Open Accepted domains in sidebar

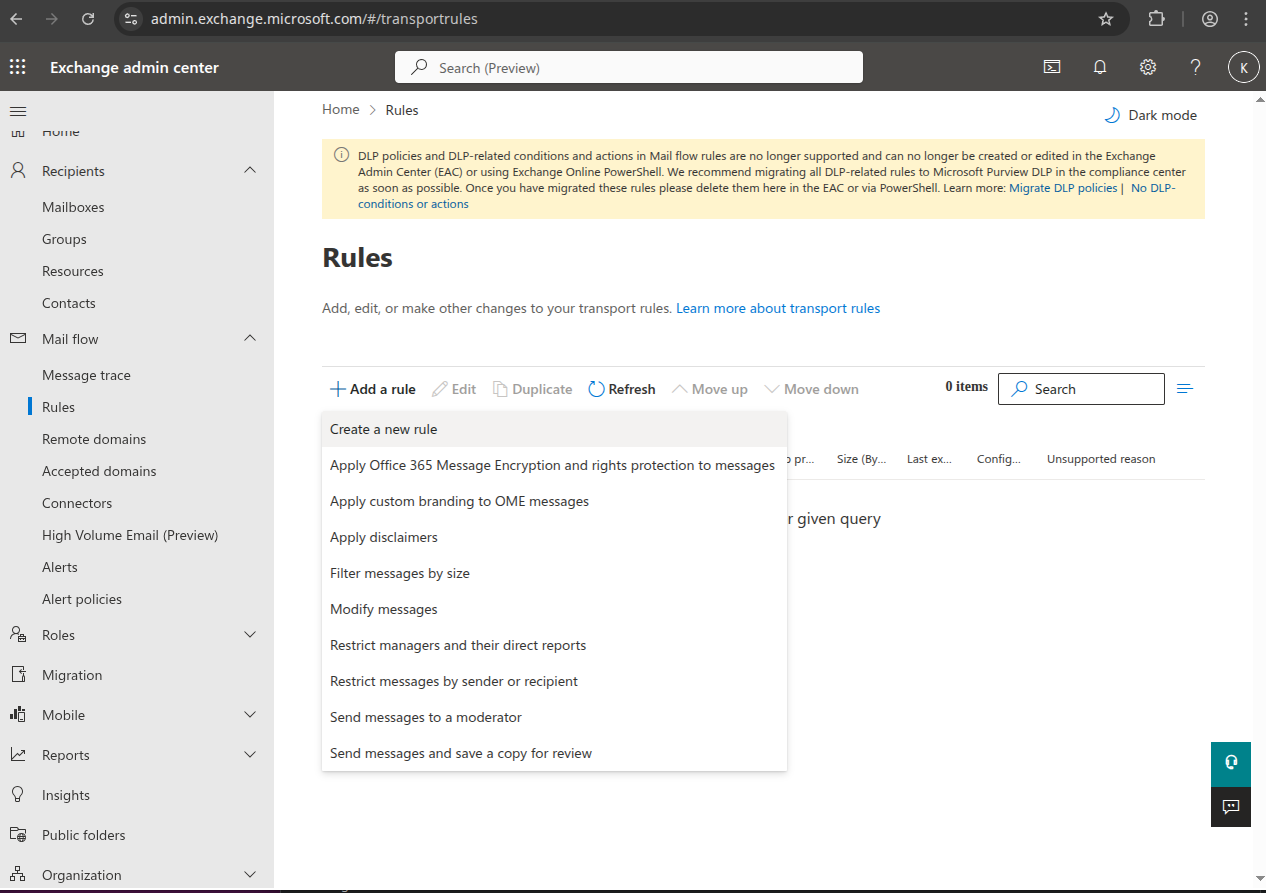point(99,471)
